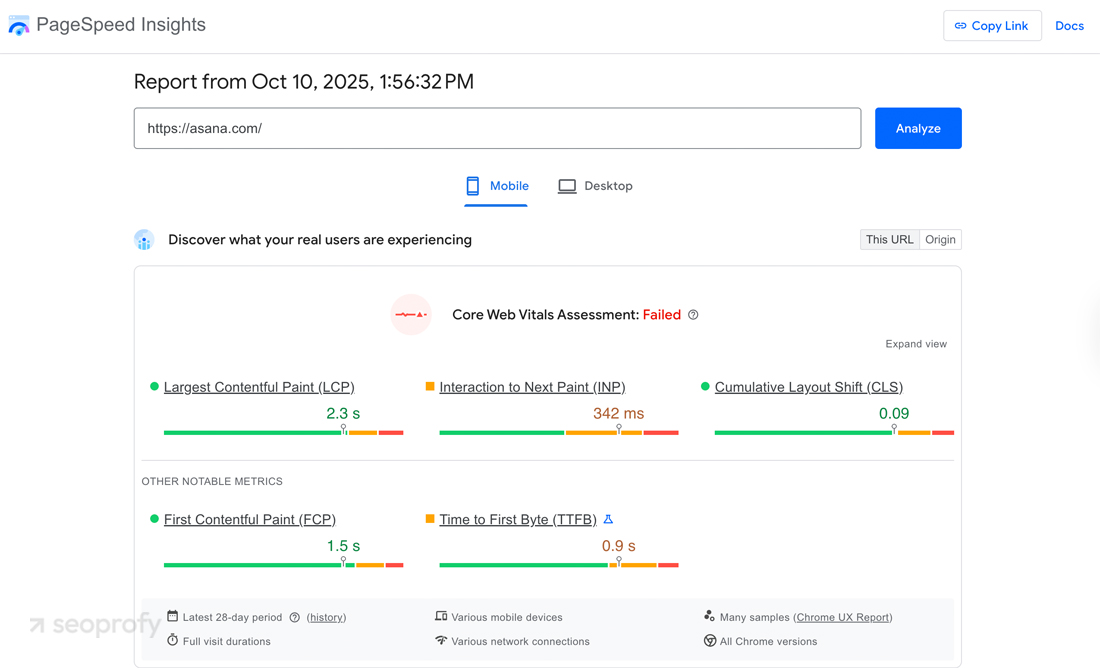The width and height of the screenshot is (1100, 668).
Task: Click the Analyze button
Action: pos(917,128)
